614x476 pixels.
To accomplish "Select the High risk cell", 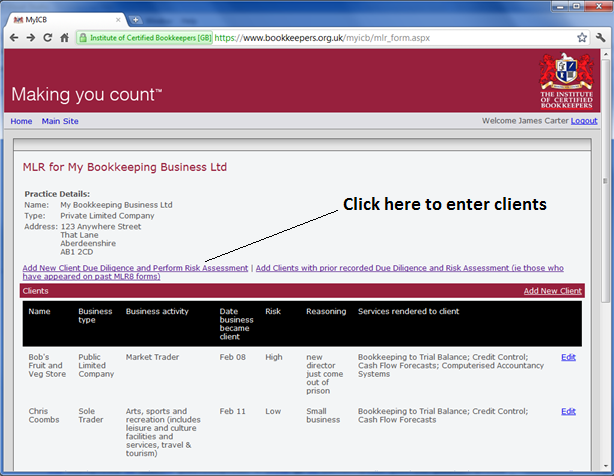I will point(274,357).
